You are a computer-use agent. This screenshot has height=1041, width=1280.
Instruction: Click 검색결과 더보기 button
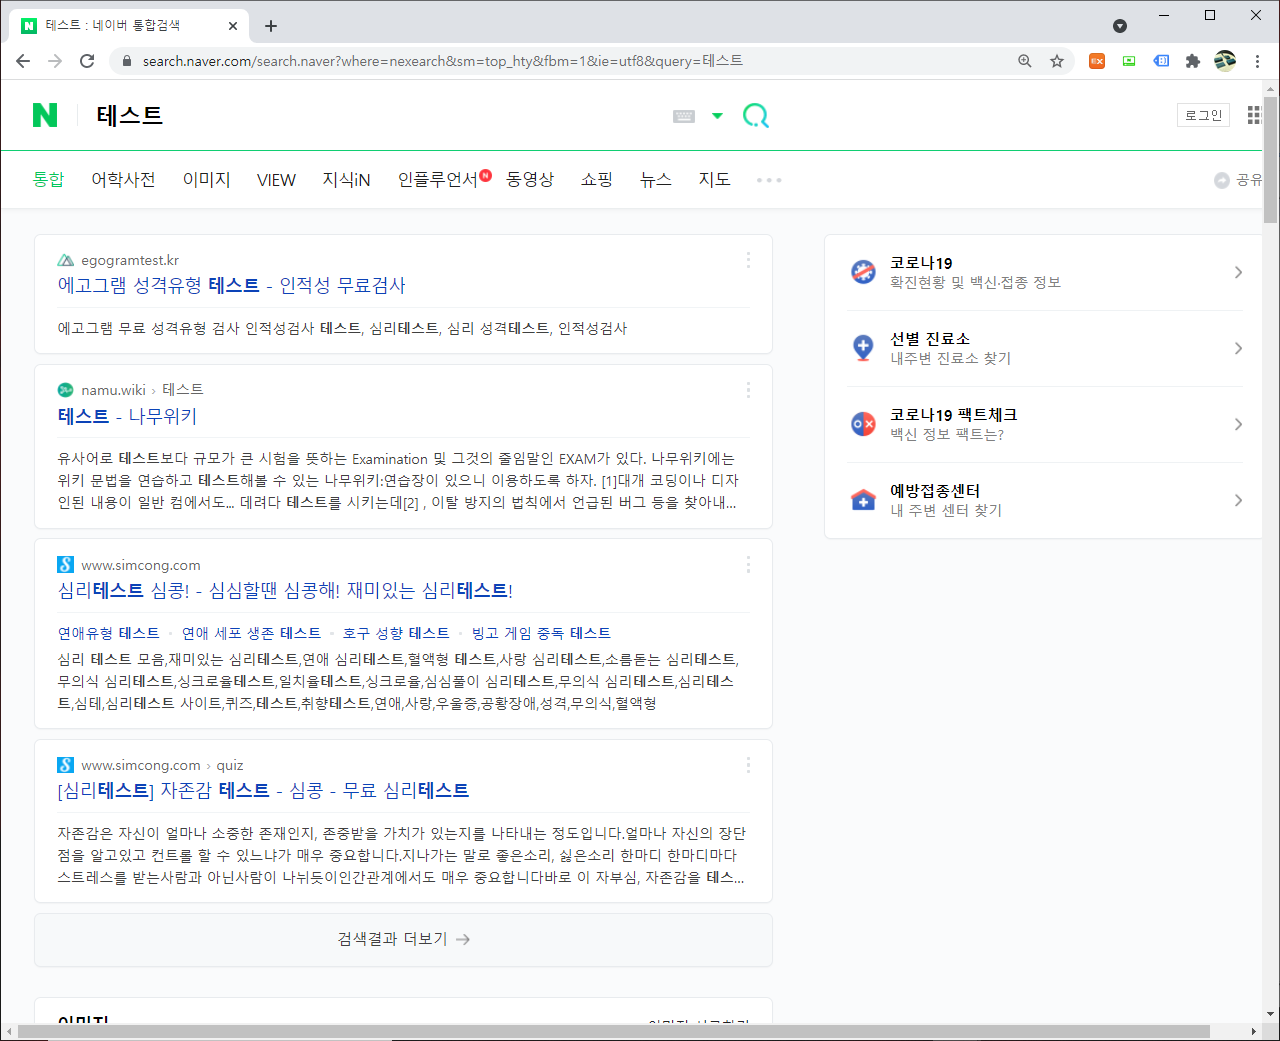coord(403,939)
